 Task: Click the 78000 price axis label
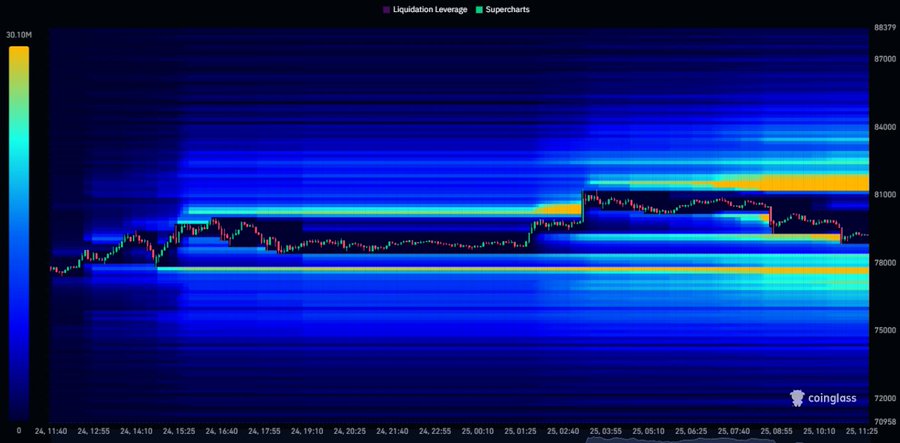tap(884, 262)
